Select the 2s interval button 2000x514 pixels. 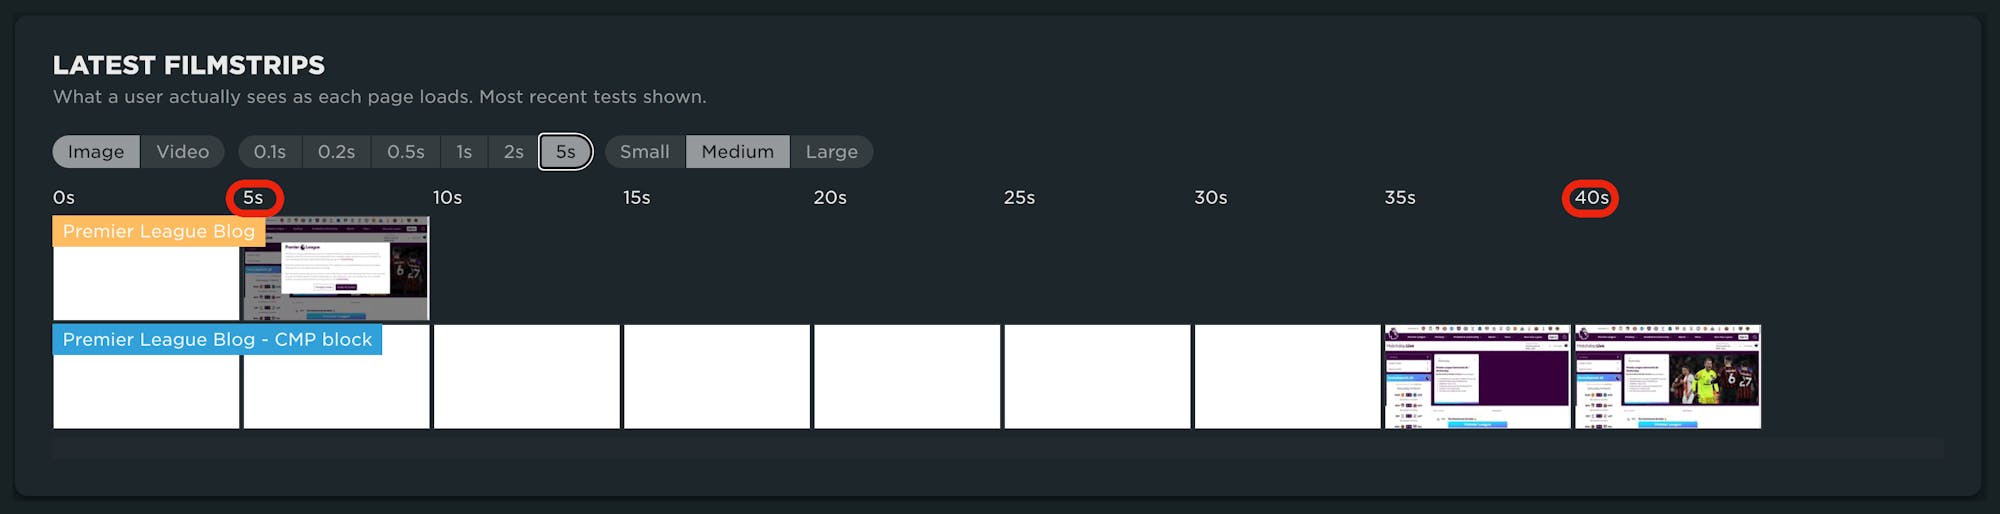click(x=514, y=152)
